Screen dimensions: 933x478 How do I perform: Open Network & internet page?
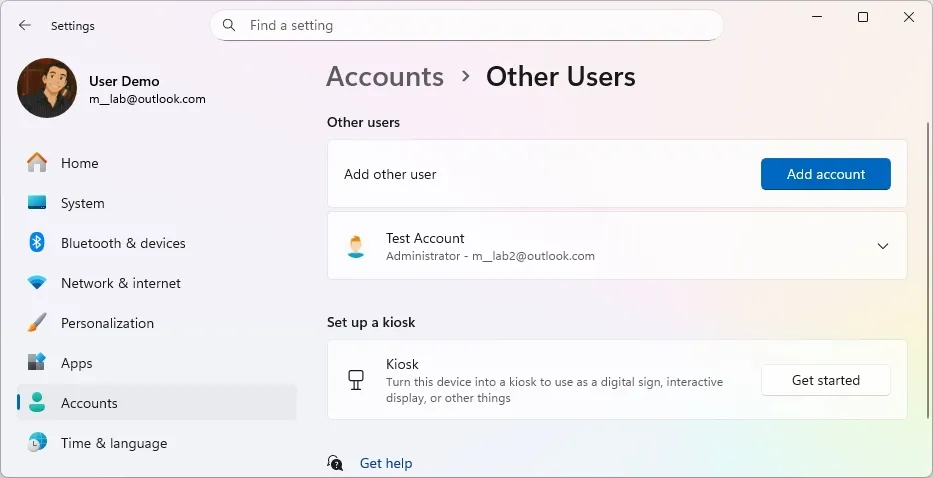pos(156,283)
